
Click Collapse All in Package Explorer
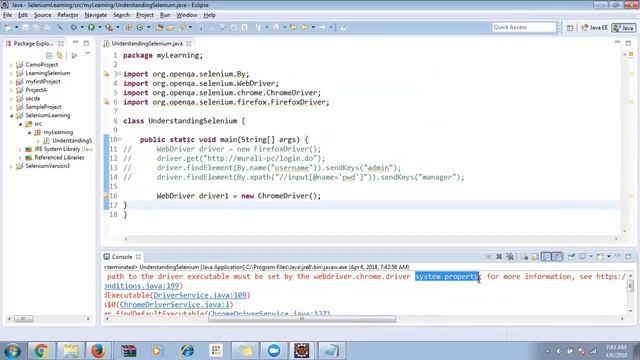[49, 55]
